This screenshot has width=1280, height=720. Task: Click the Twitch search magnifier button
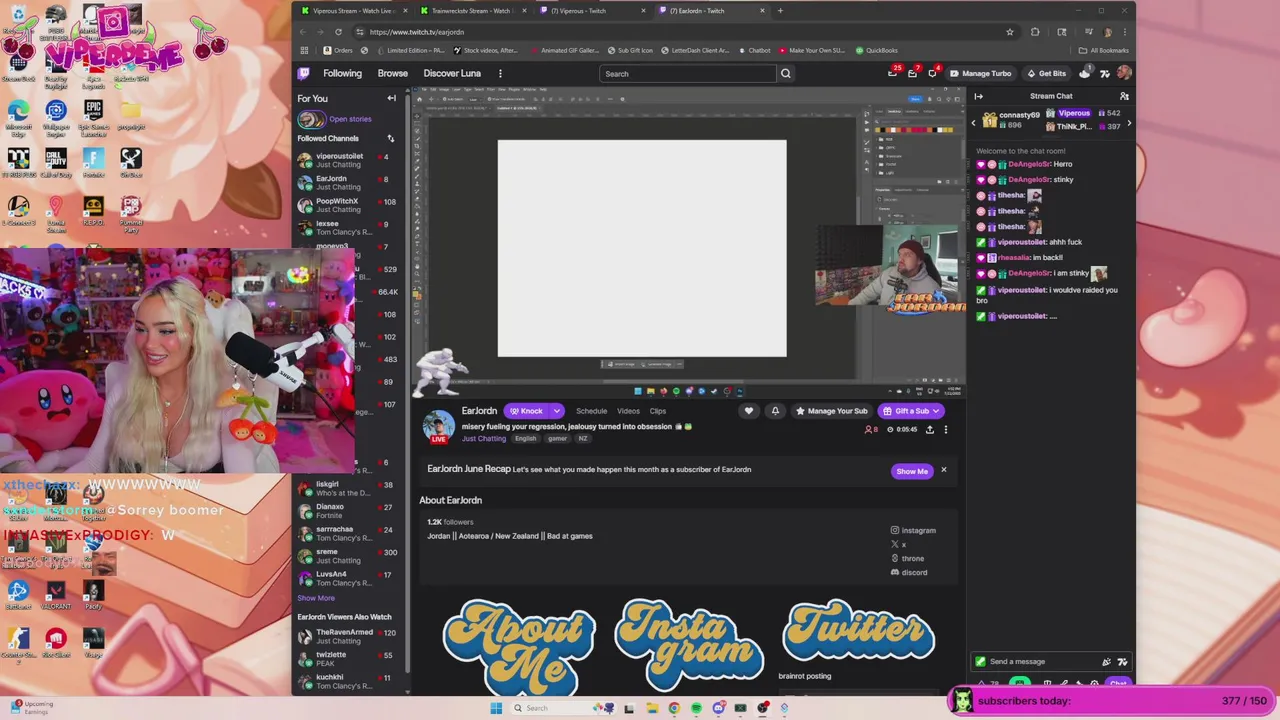point(785,73)
